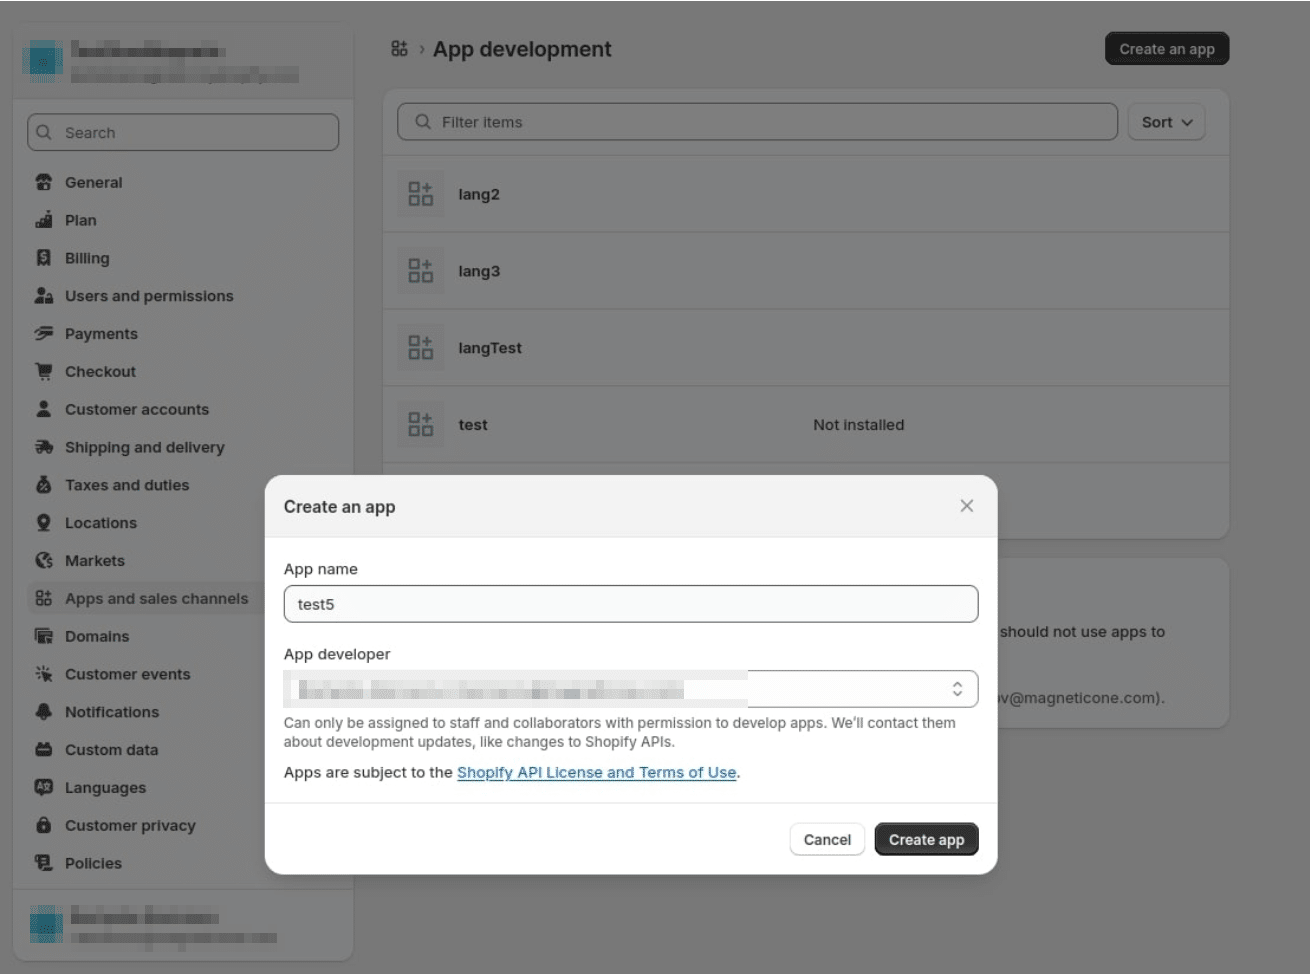Click the Taxes and duties icon
Image resolution: width=1310 pixels, height=974 pixels.
44,485
